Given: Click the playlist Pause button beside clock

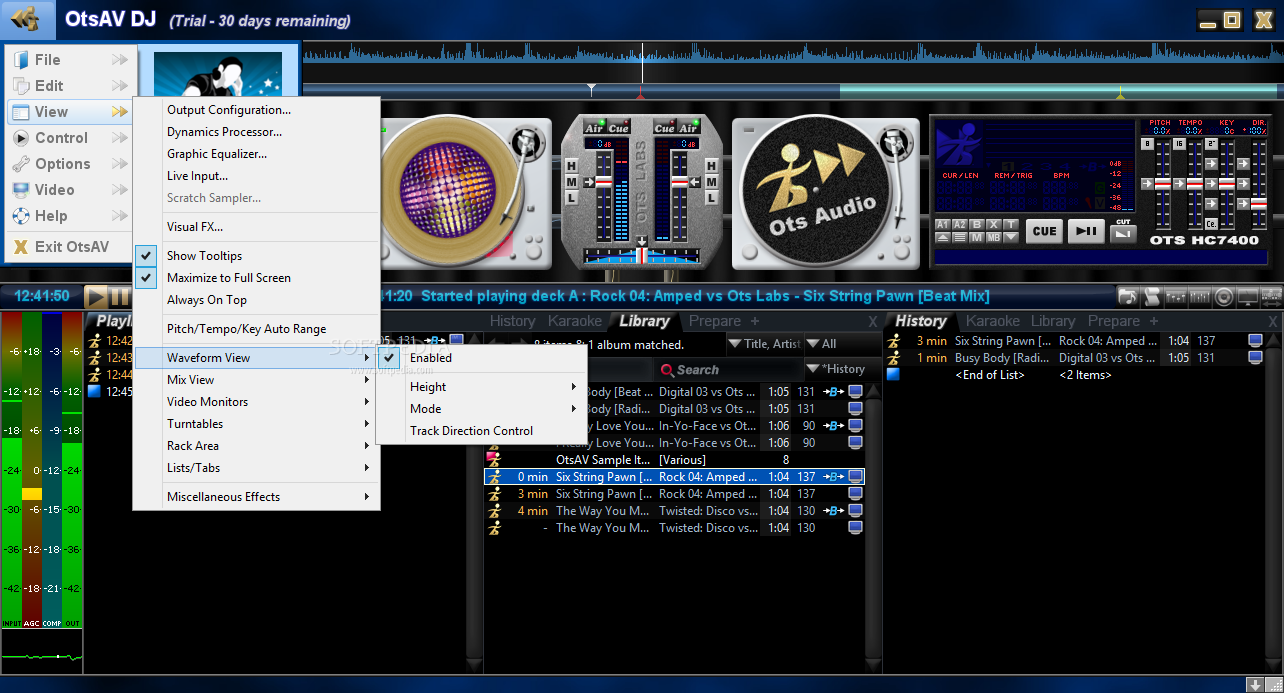Looking at the screenshot, I should [120, 296].
